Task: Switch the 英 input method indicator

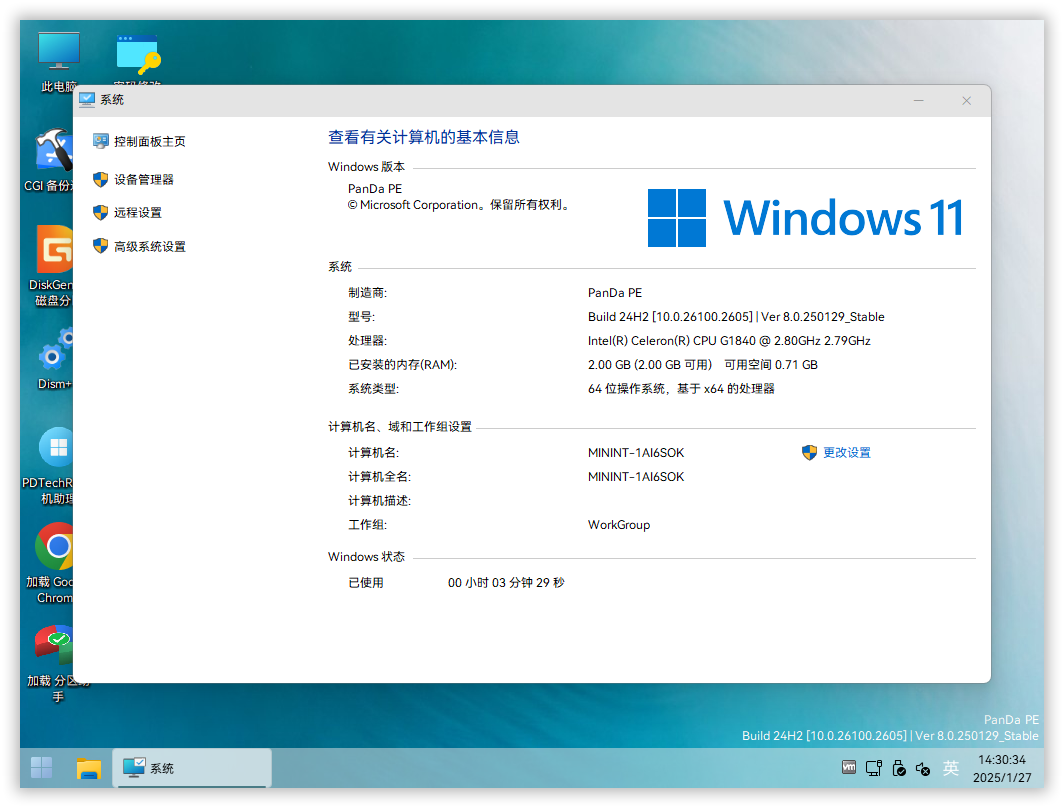Action: [951, 768]
